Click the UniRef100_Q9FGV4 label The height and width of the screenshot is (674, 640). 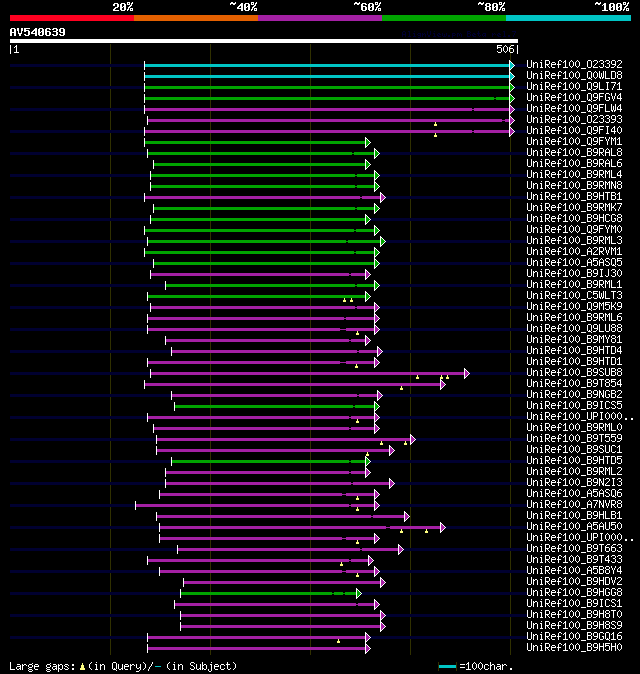574,97
